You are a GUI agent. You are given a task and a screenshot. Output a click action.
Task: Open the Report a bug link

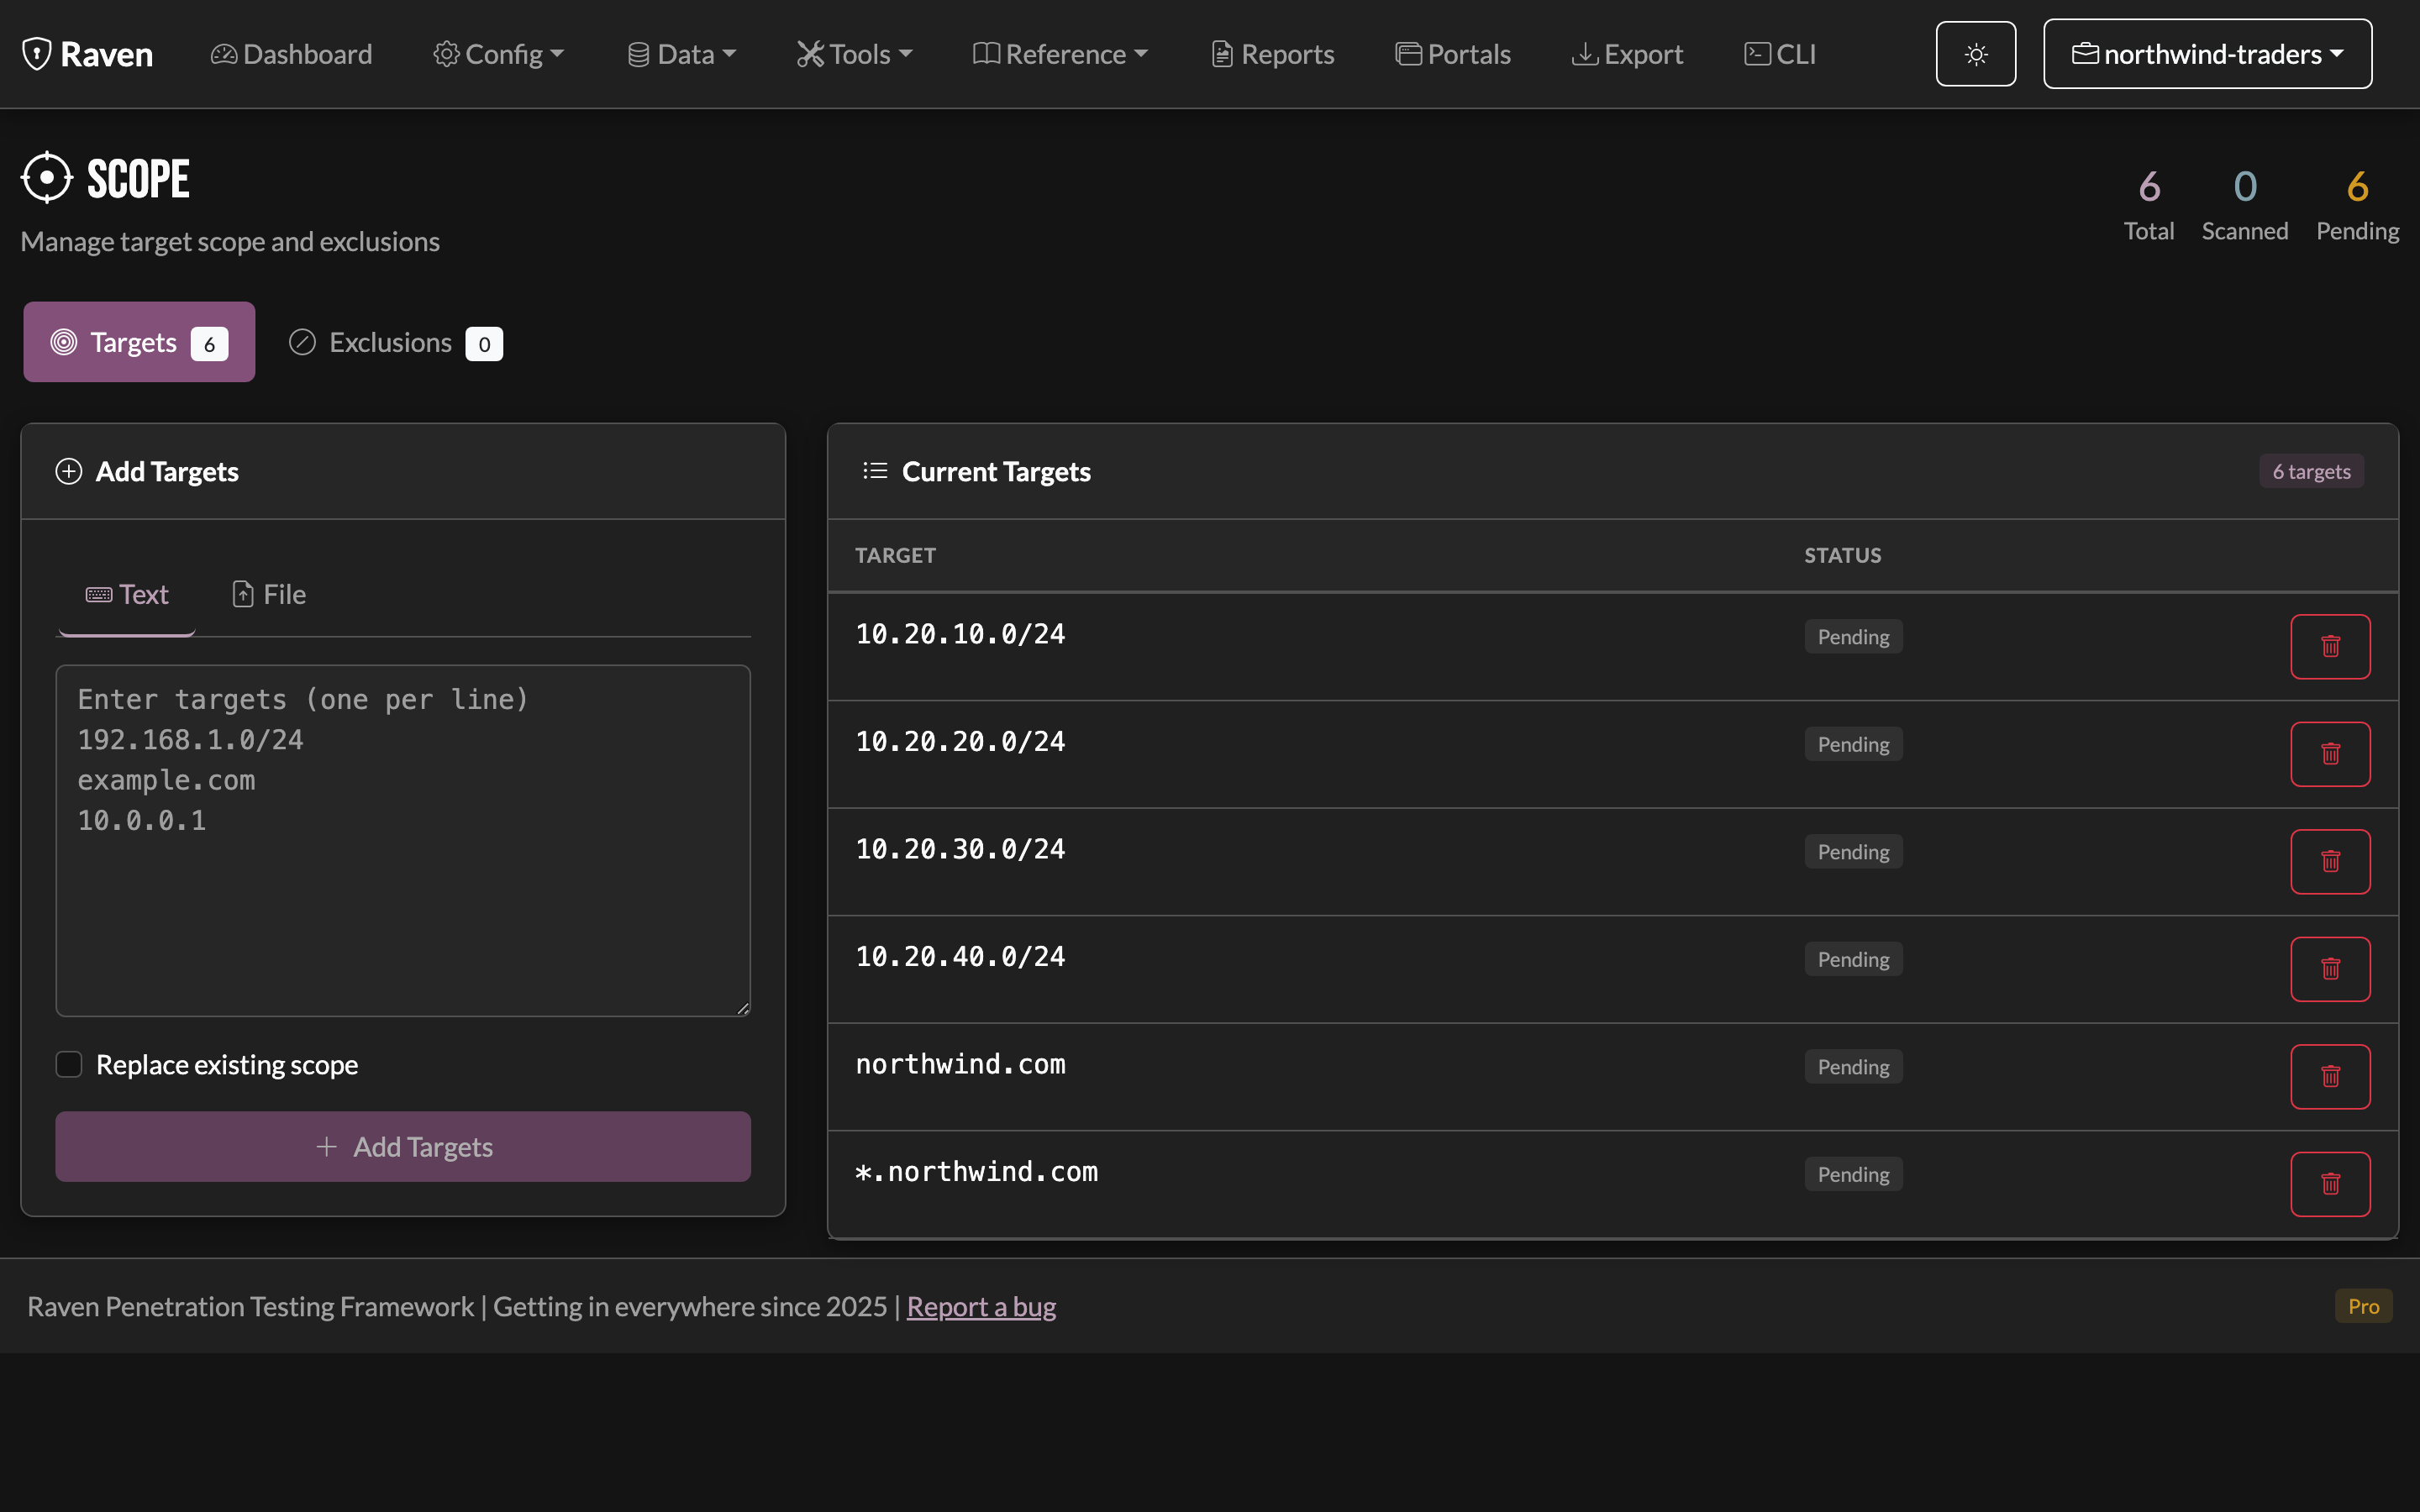981,1306
